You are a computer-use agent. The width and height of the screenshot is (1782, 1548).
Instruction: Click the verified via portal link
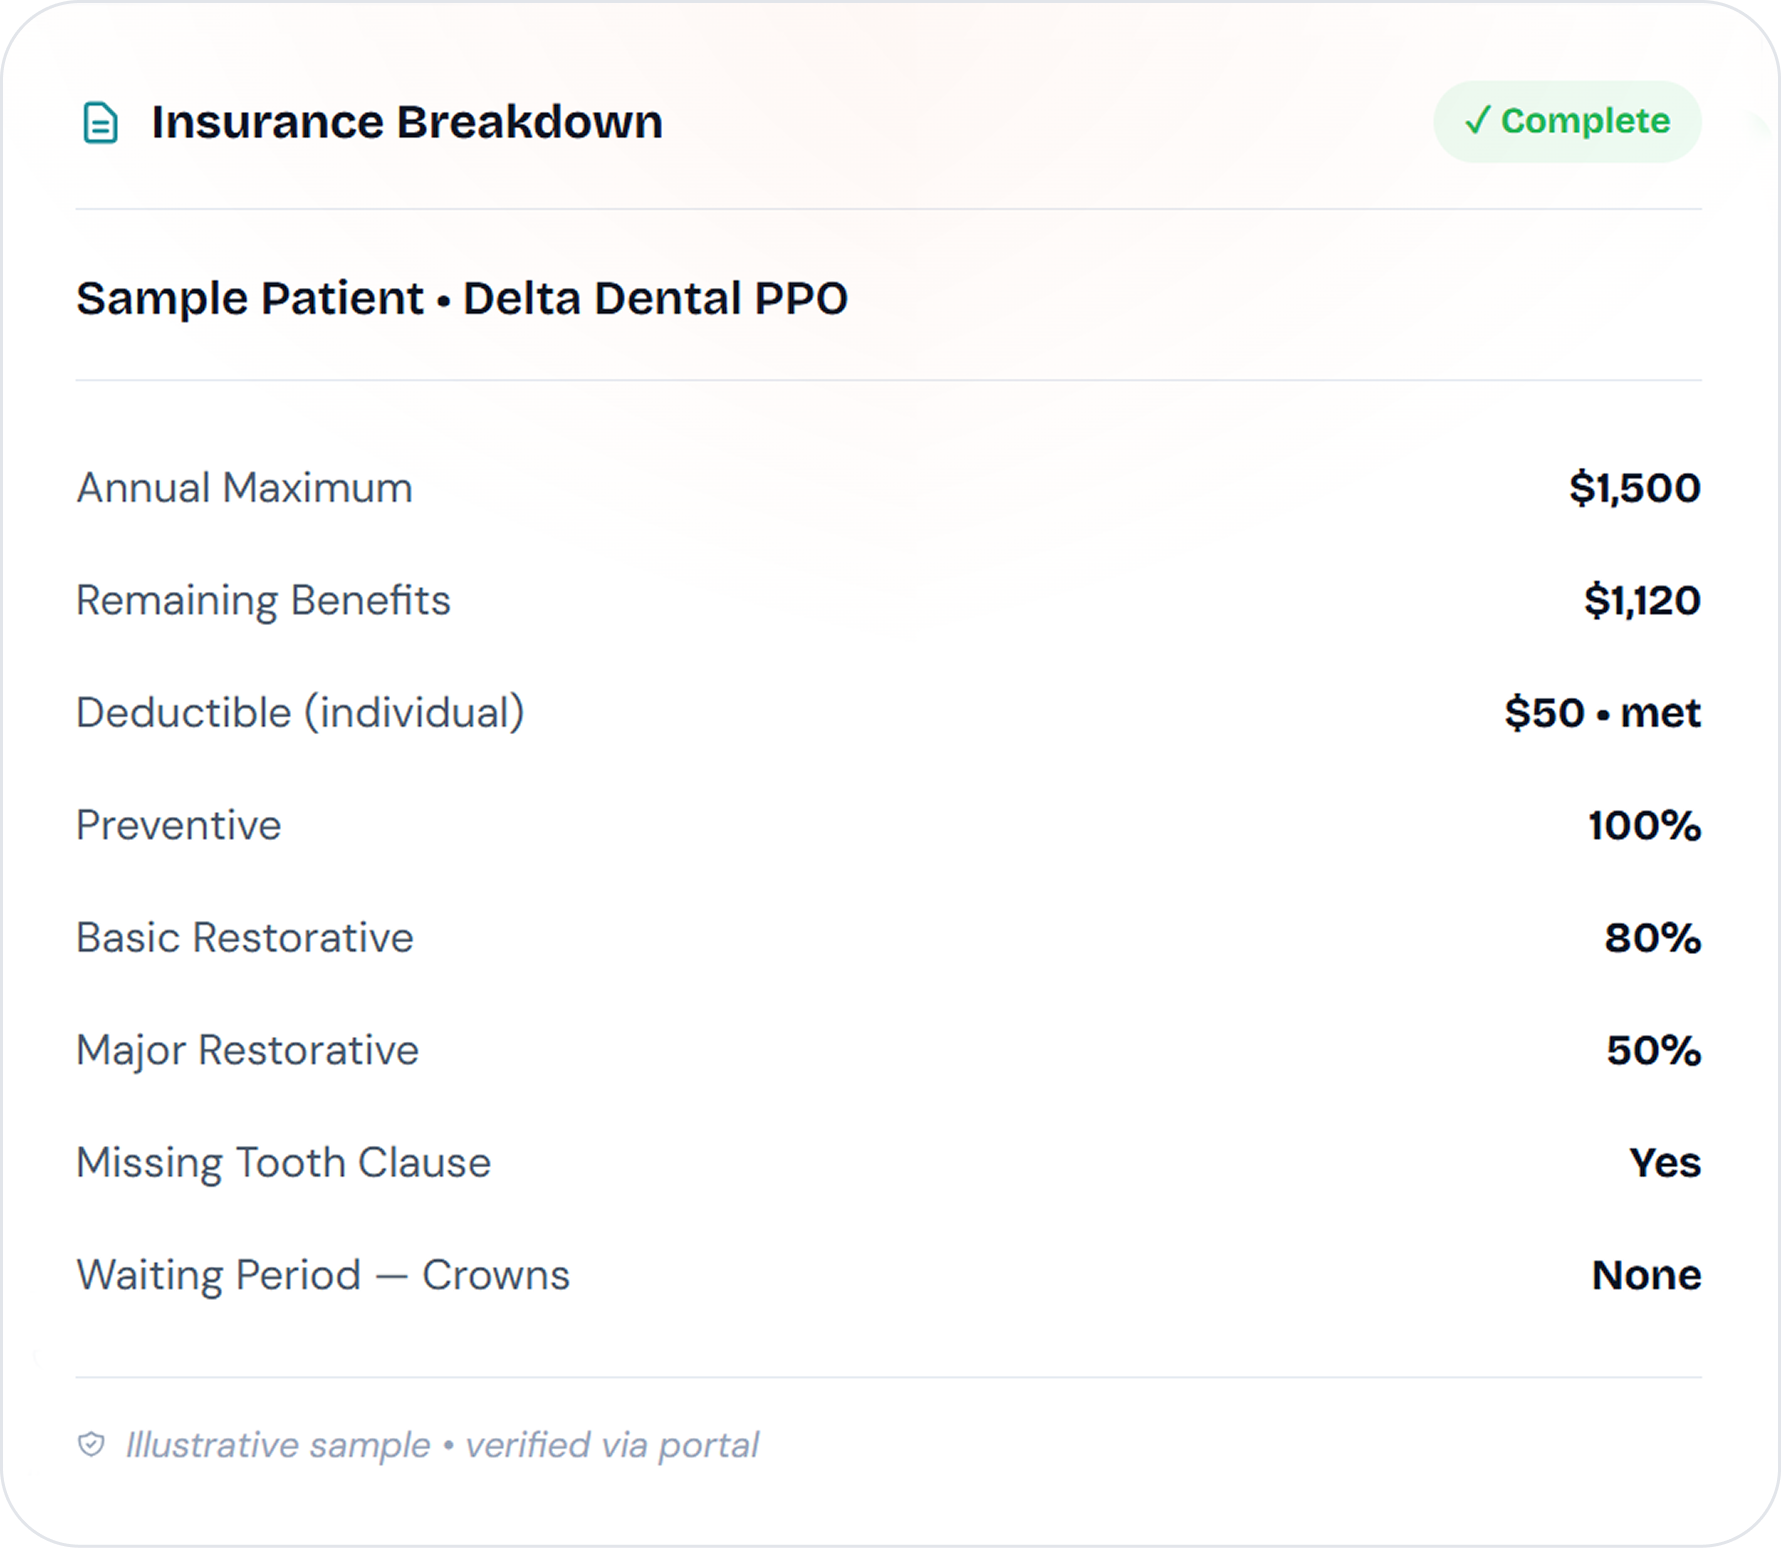612,1443
